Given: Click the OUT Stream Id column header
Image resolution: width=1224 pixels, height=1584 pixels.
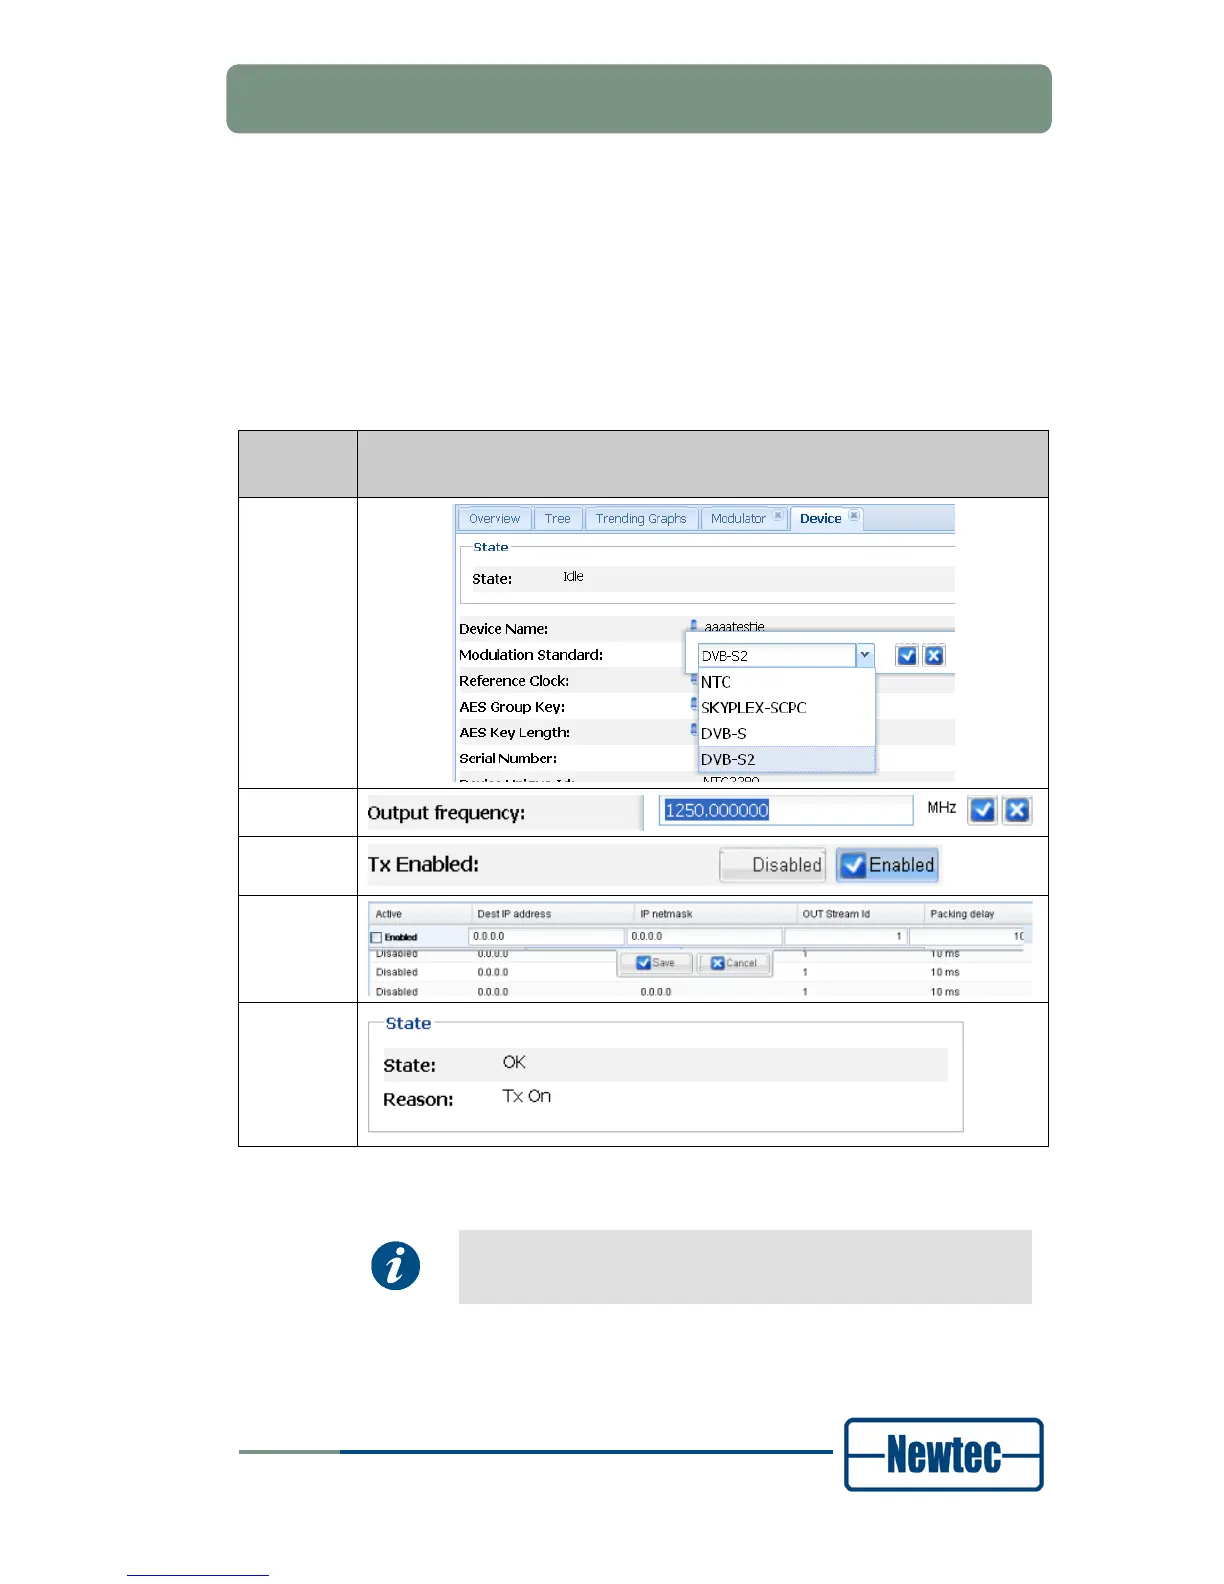Looking at the screenshot, I should click(x=860, y=914).
